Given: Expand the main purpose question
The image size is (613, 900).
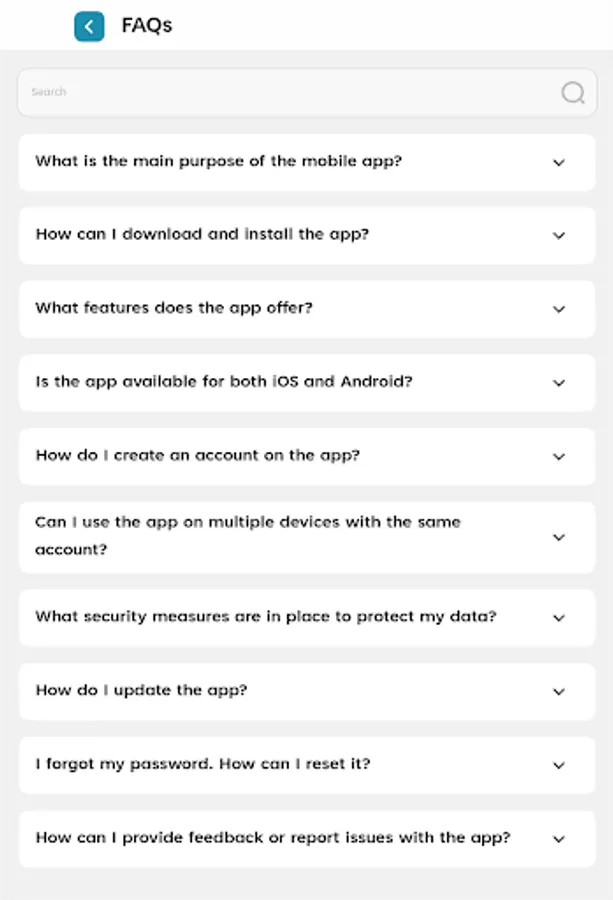Looking at the screenshot, I should (559, 162).
